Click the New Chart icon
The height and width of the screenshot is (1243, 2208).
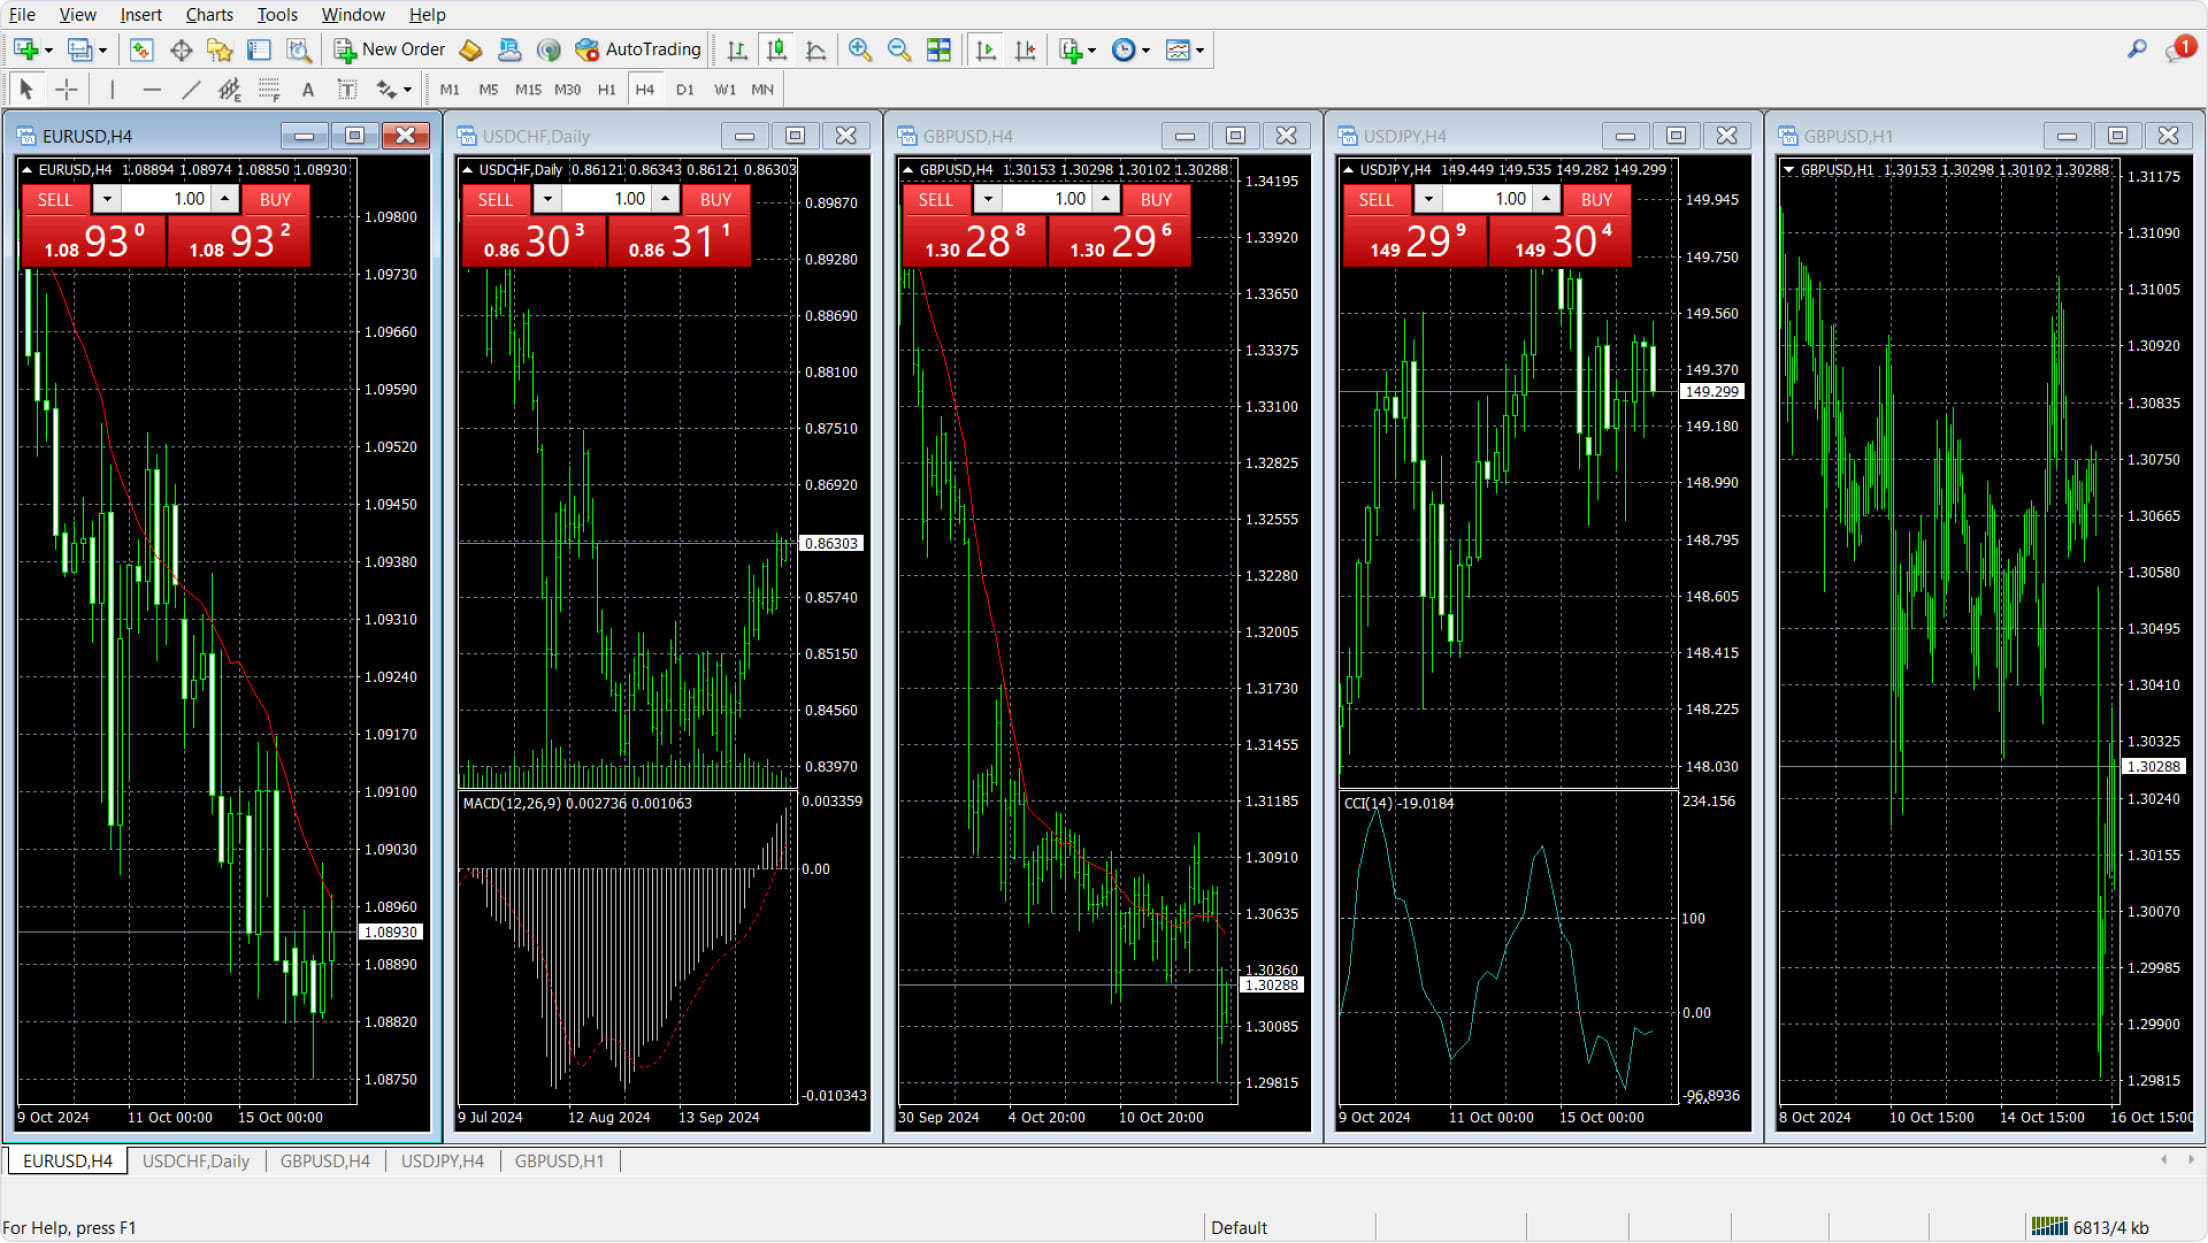point(25,49)
